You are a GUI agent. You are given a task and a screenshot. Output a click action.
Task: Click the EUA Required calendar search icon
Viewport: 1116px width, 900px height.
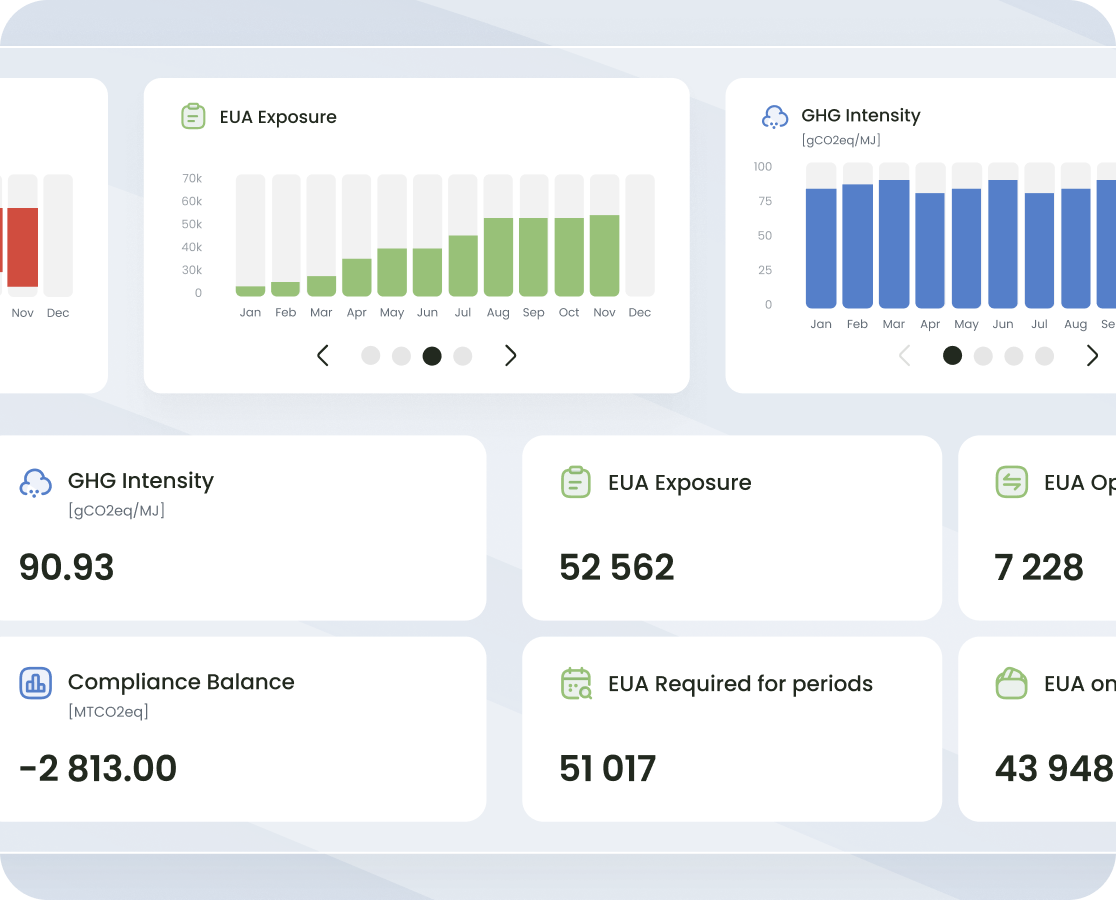tap(576, 684)
